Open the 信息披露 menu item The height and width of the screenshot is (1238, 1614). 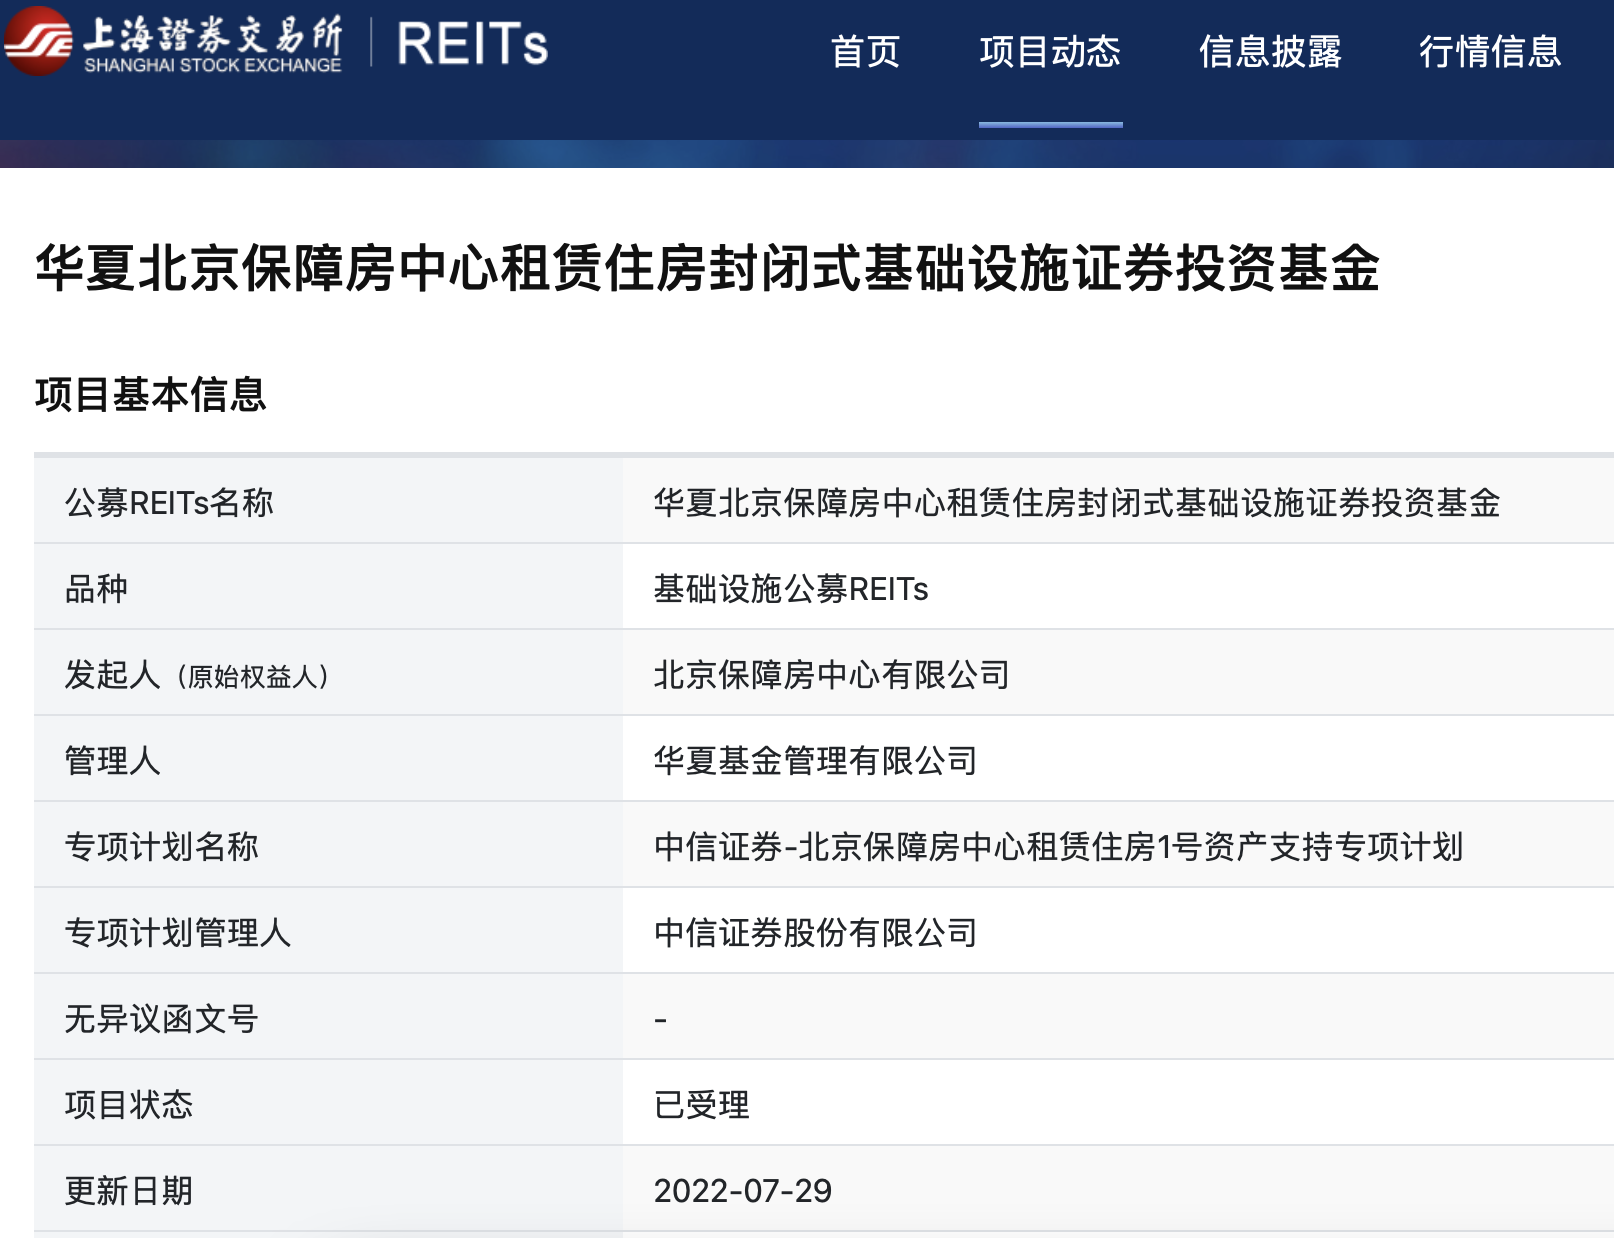click(x=1270, y=52)
